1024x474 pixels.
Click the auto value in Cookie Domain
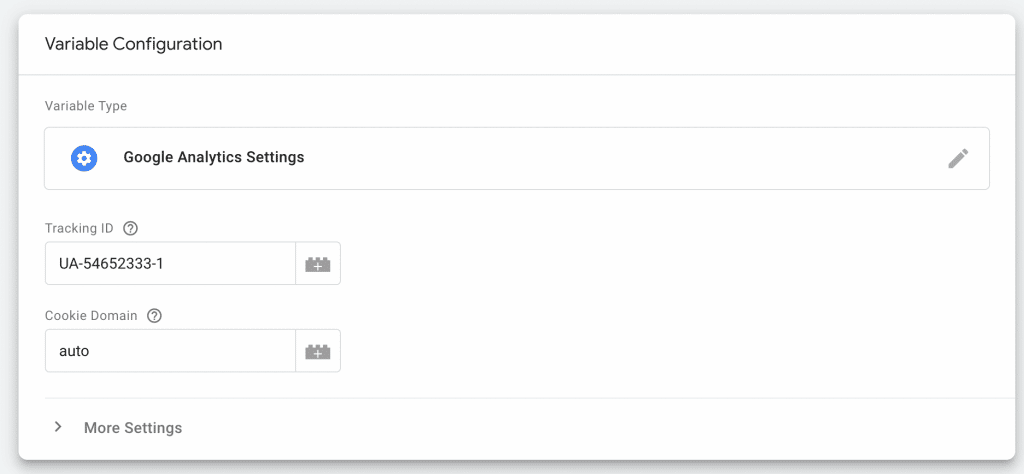click(74, 351)
